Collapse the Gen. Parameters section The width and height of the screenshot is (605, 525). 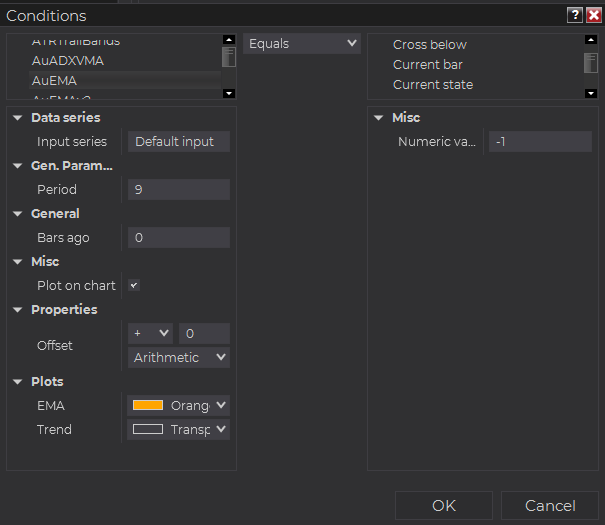[18, 166]
